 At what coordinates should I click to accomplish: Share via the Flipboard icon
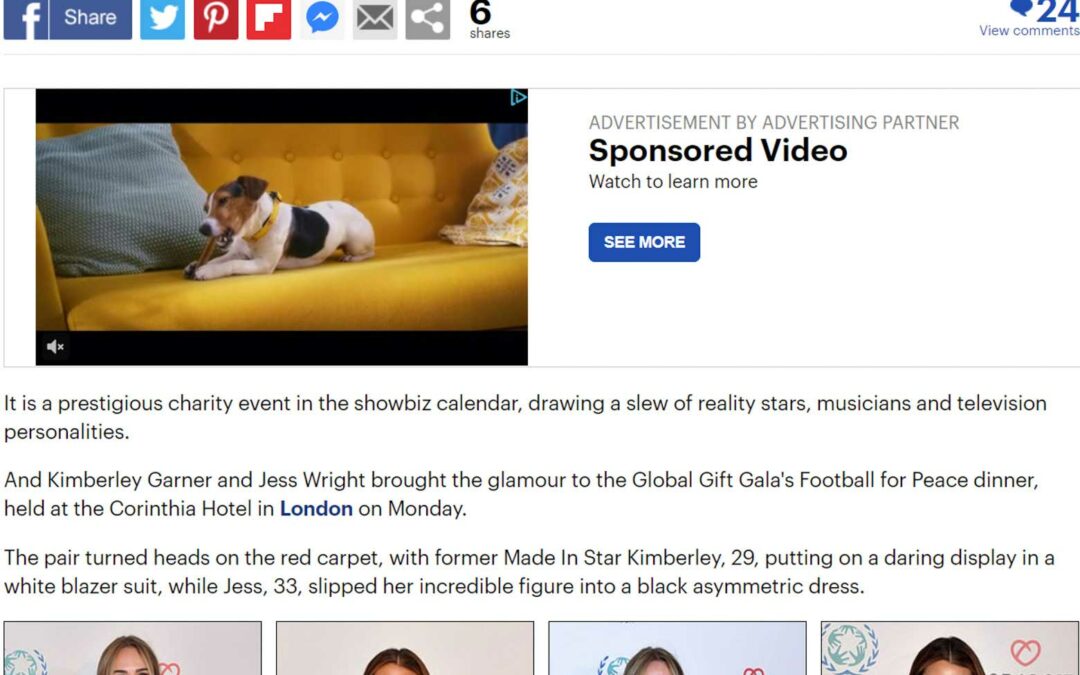tap(269, 19)
